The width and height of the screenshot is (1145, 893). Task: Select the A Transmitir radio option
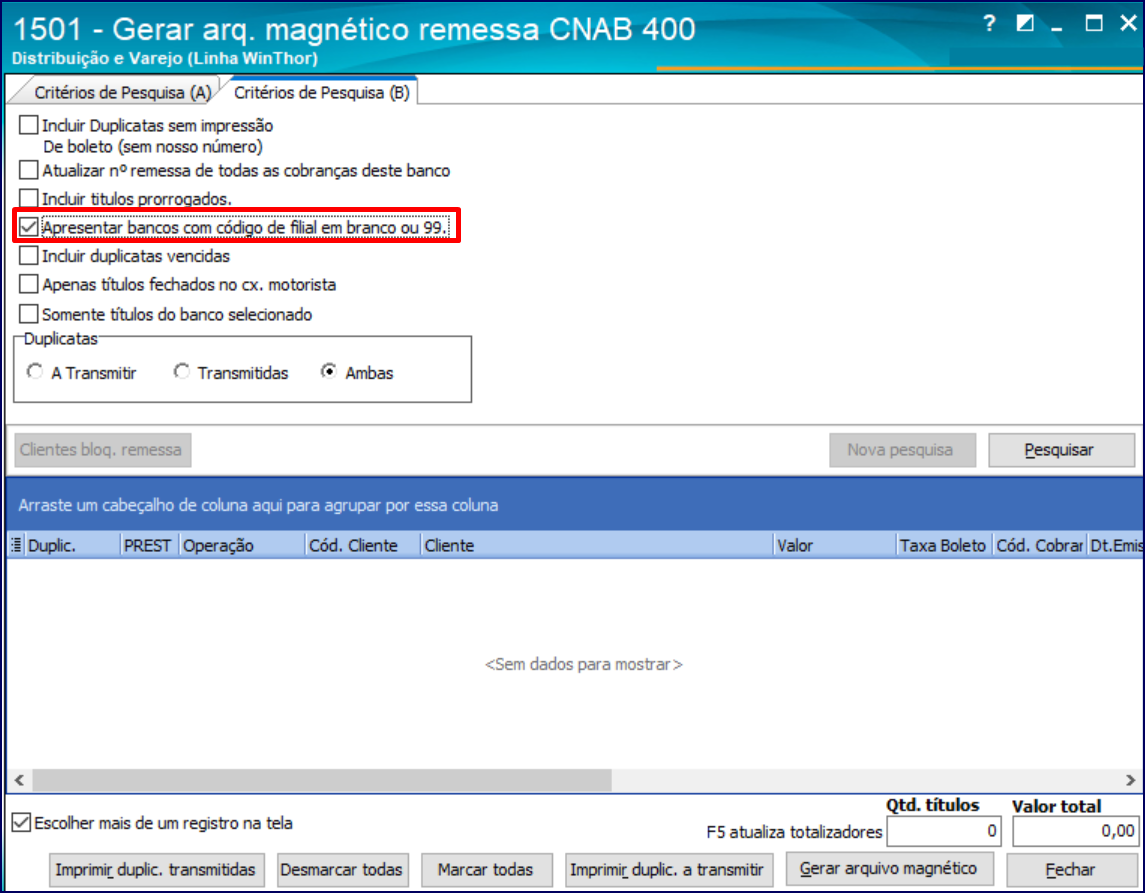[34, 372]
